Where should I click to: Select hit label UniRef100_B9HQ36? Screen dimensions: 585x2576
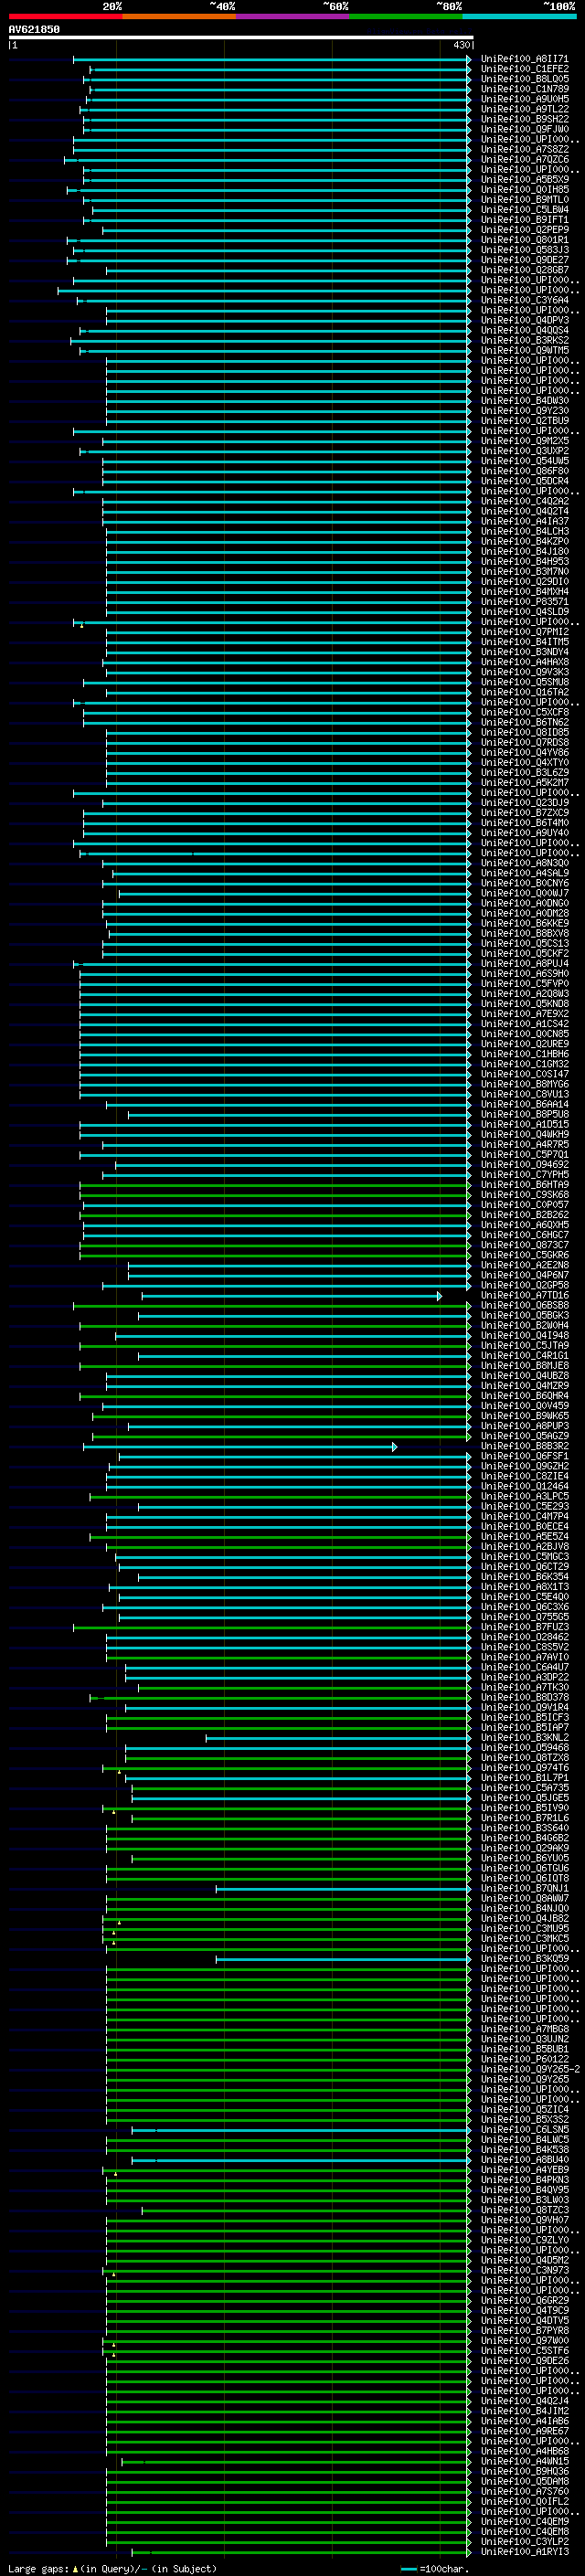coord(524,2473)
